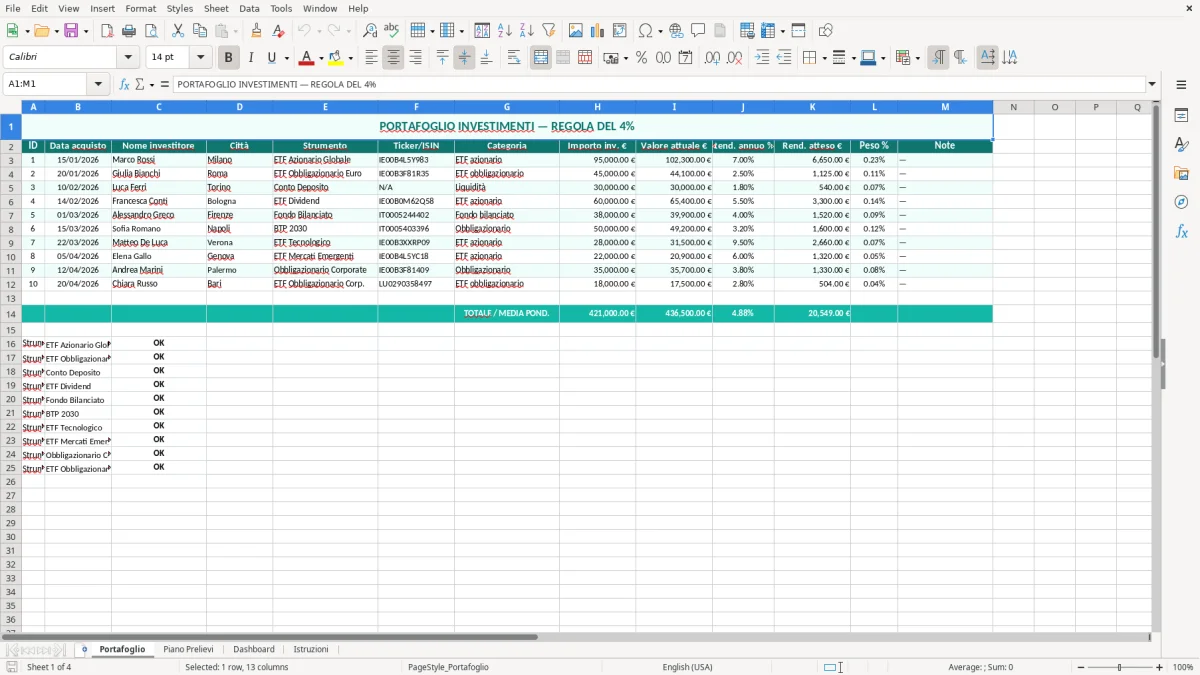This screenshot has width=1200, height=675.
Task: Click the Copy icon
Action: point(200,31)
